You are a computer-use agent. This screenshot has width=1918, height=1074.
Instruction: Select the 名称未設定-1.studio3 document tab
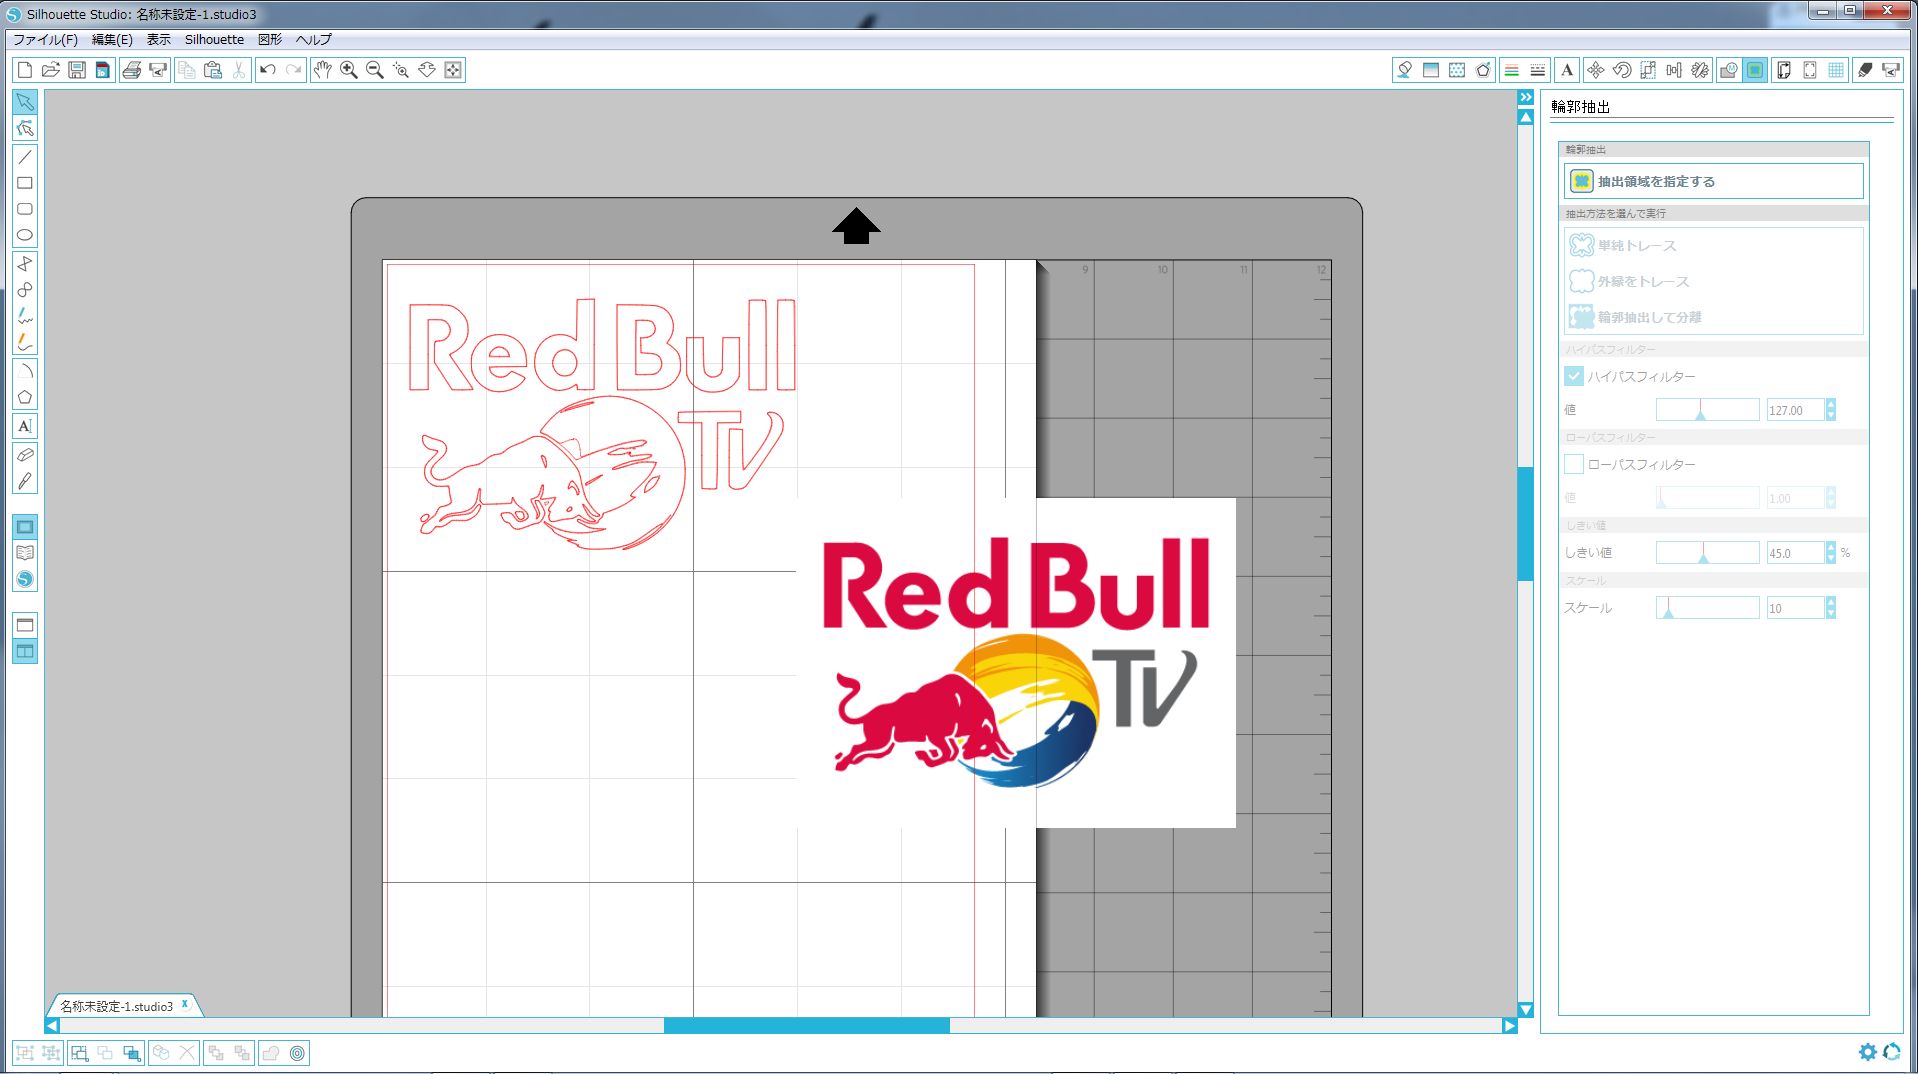116,1006
